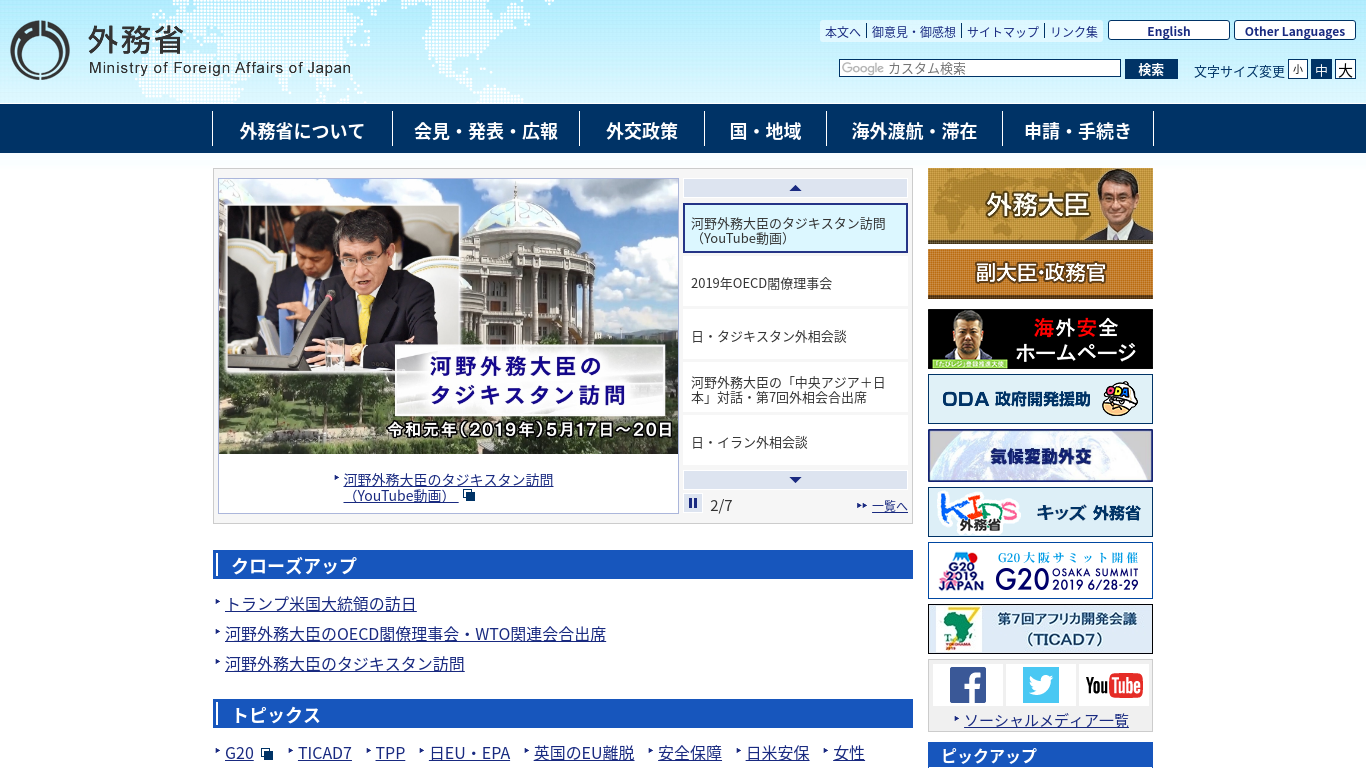Open 会見・発表・広報 menu
The width and height of the screenshot is (1366, 768).
486,130
